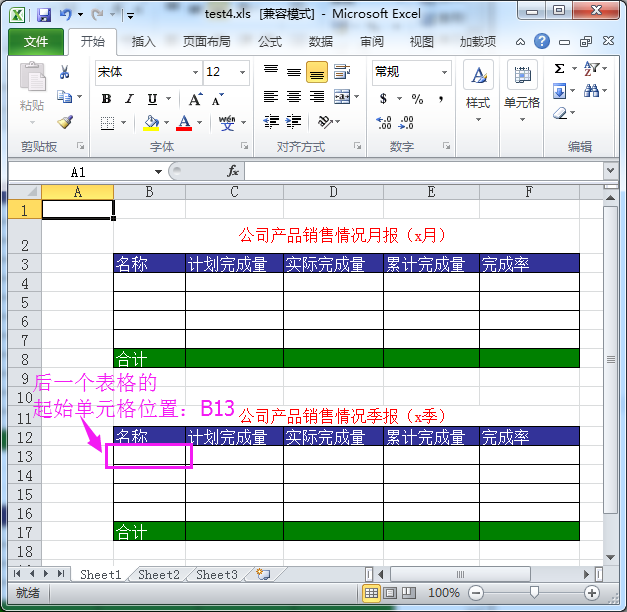This screenshot has width=627, height=612.
Task: Toggle bottom vertical alignment
Action: pyautogui.click(x=316, y=72)
